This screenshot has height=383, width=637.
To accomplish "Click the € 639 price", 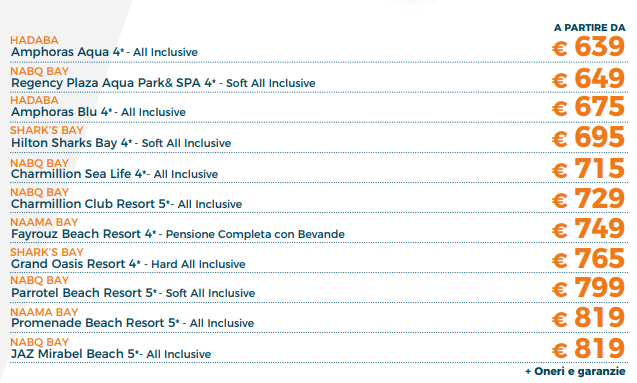I will click(x=588, y=47).
